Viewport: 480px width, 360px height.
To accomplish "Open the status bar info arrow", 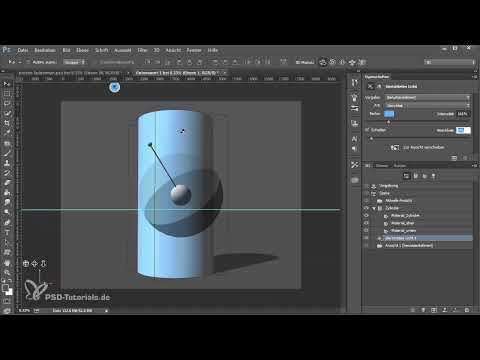I will pyautogui.click(x=107, y=311).
